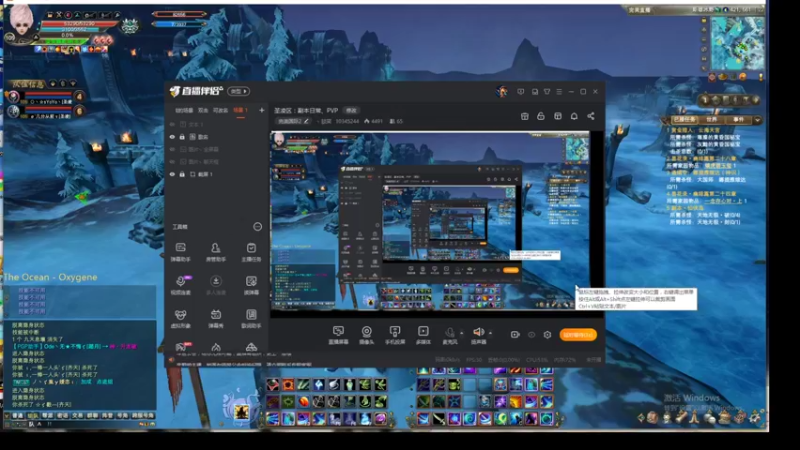Image resolution: width=800 pixels, height=450 pixels.
Task: Toggle visibility of the fourth image source
Action: tap(172, 162)
